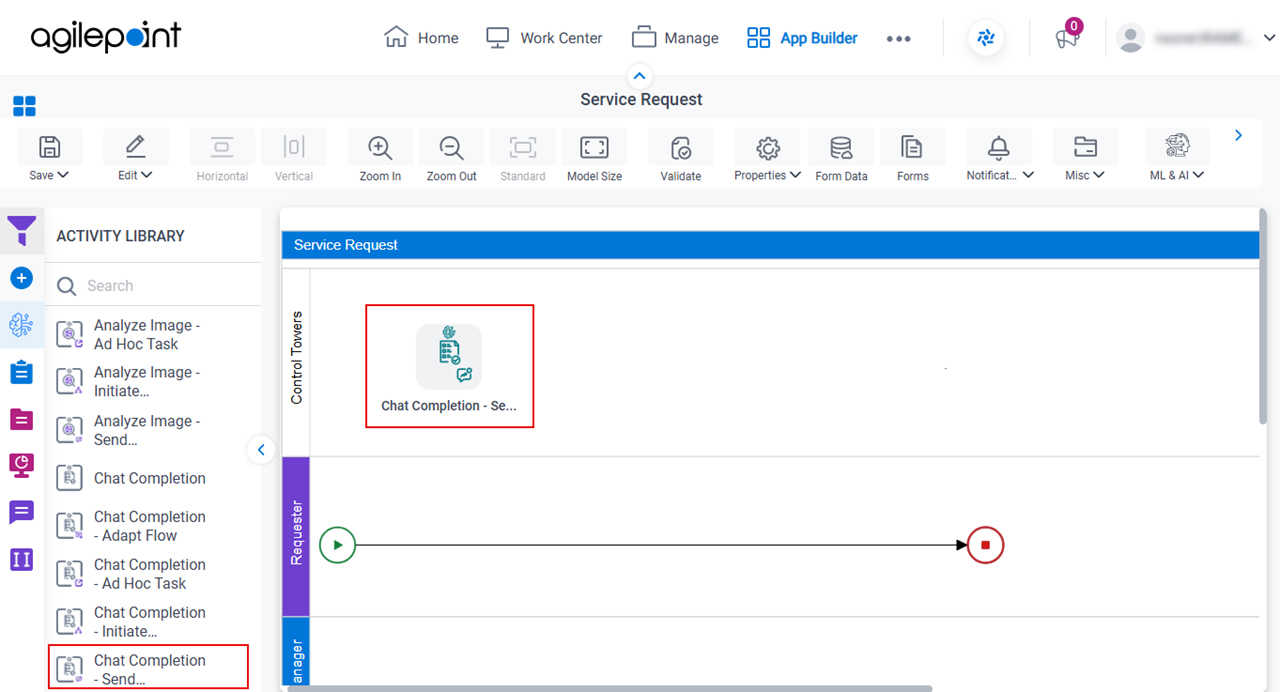The height and width of the screenshot is (692, 1280).
Task: Show more toolbar items right chevron
Action: 1238,135
